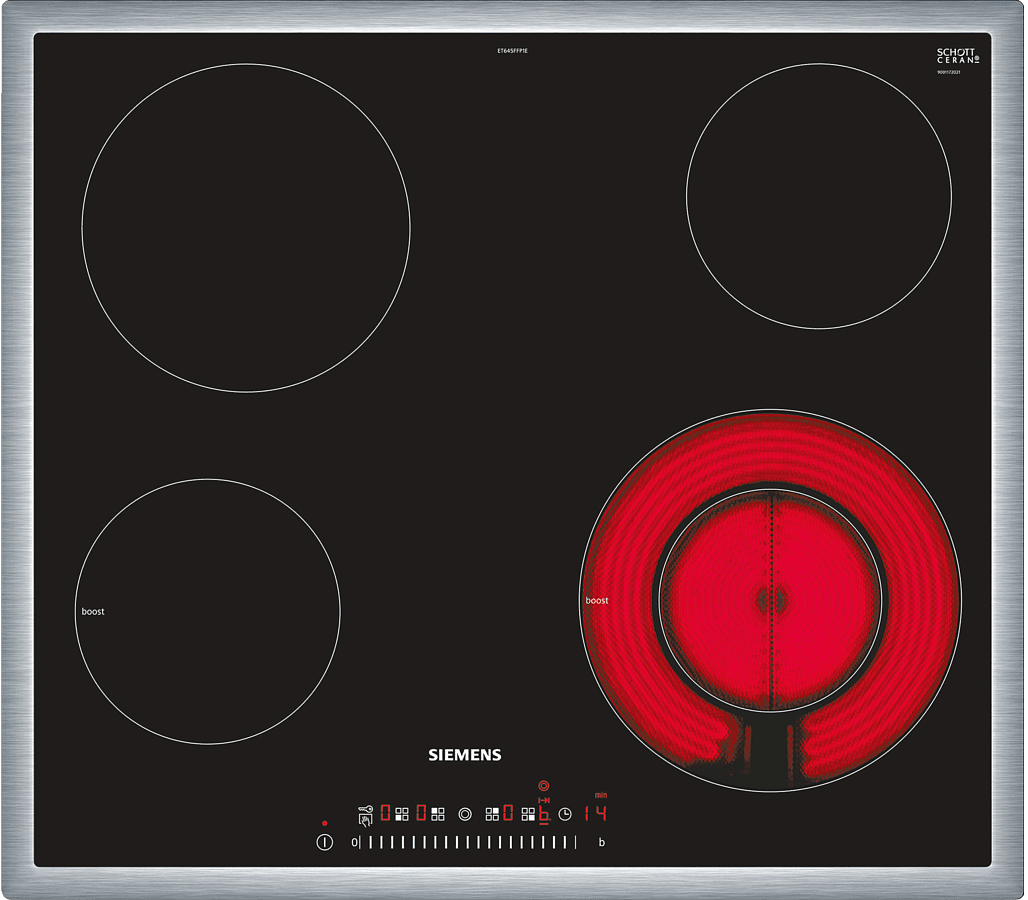Select the rear-right cooking zone selector icon

[x=492, y=814]
